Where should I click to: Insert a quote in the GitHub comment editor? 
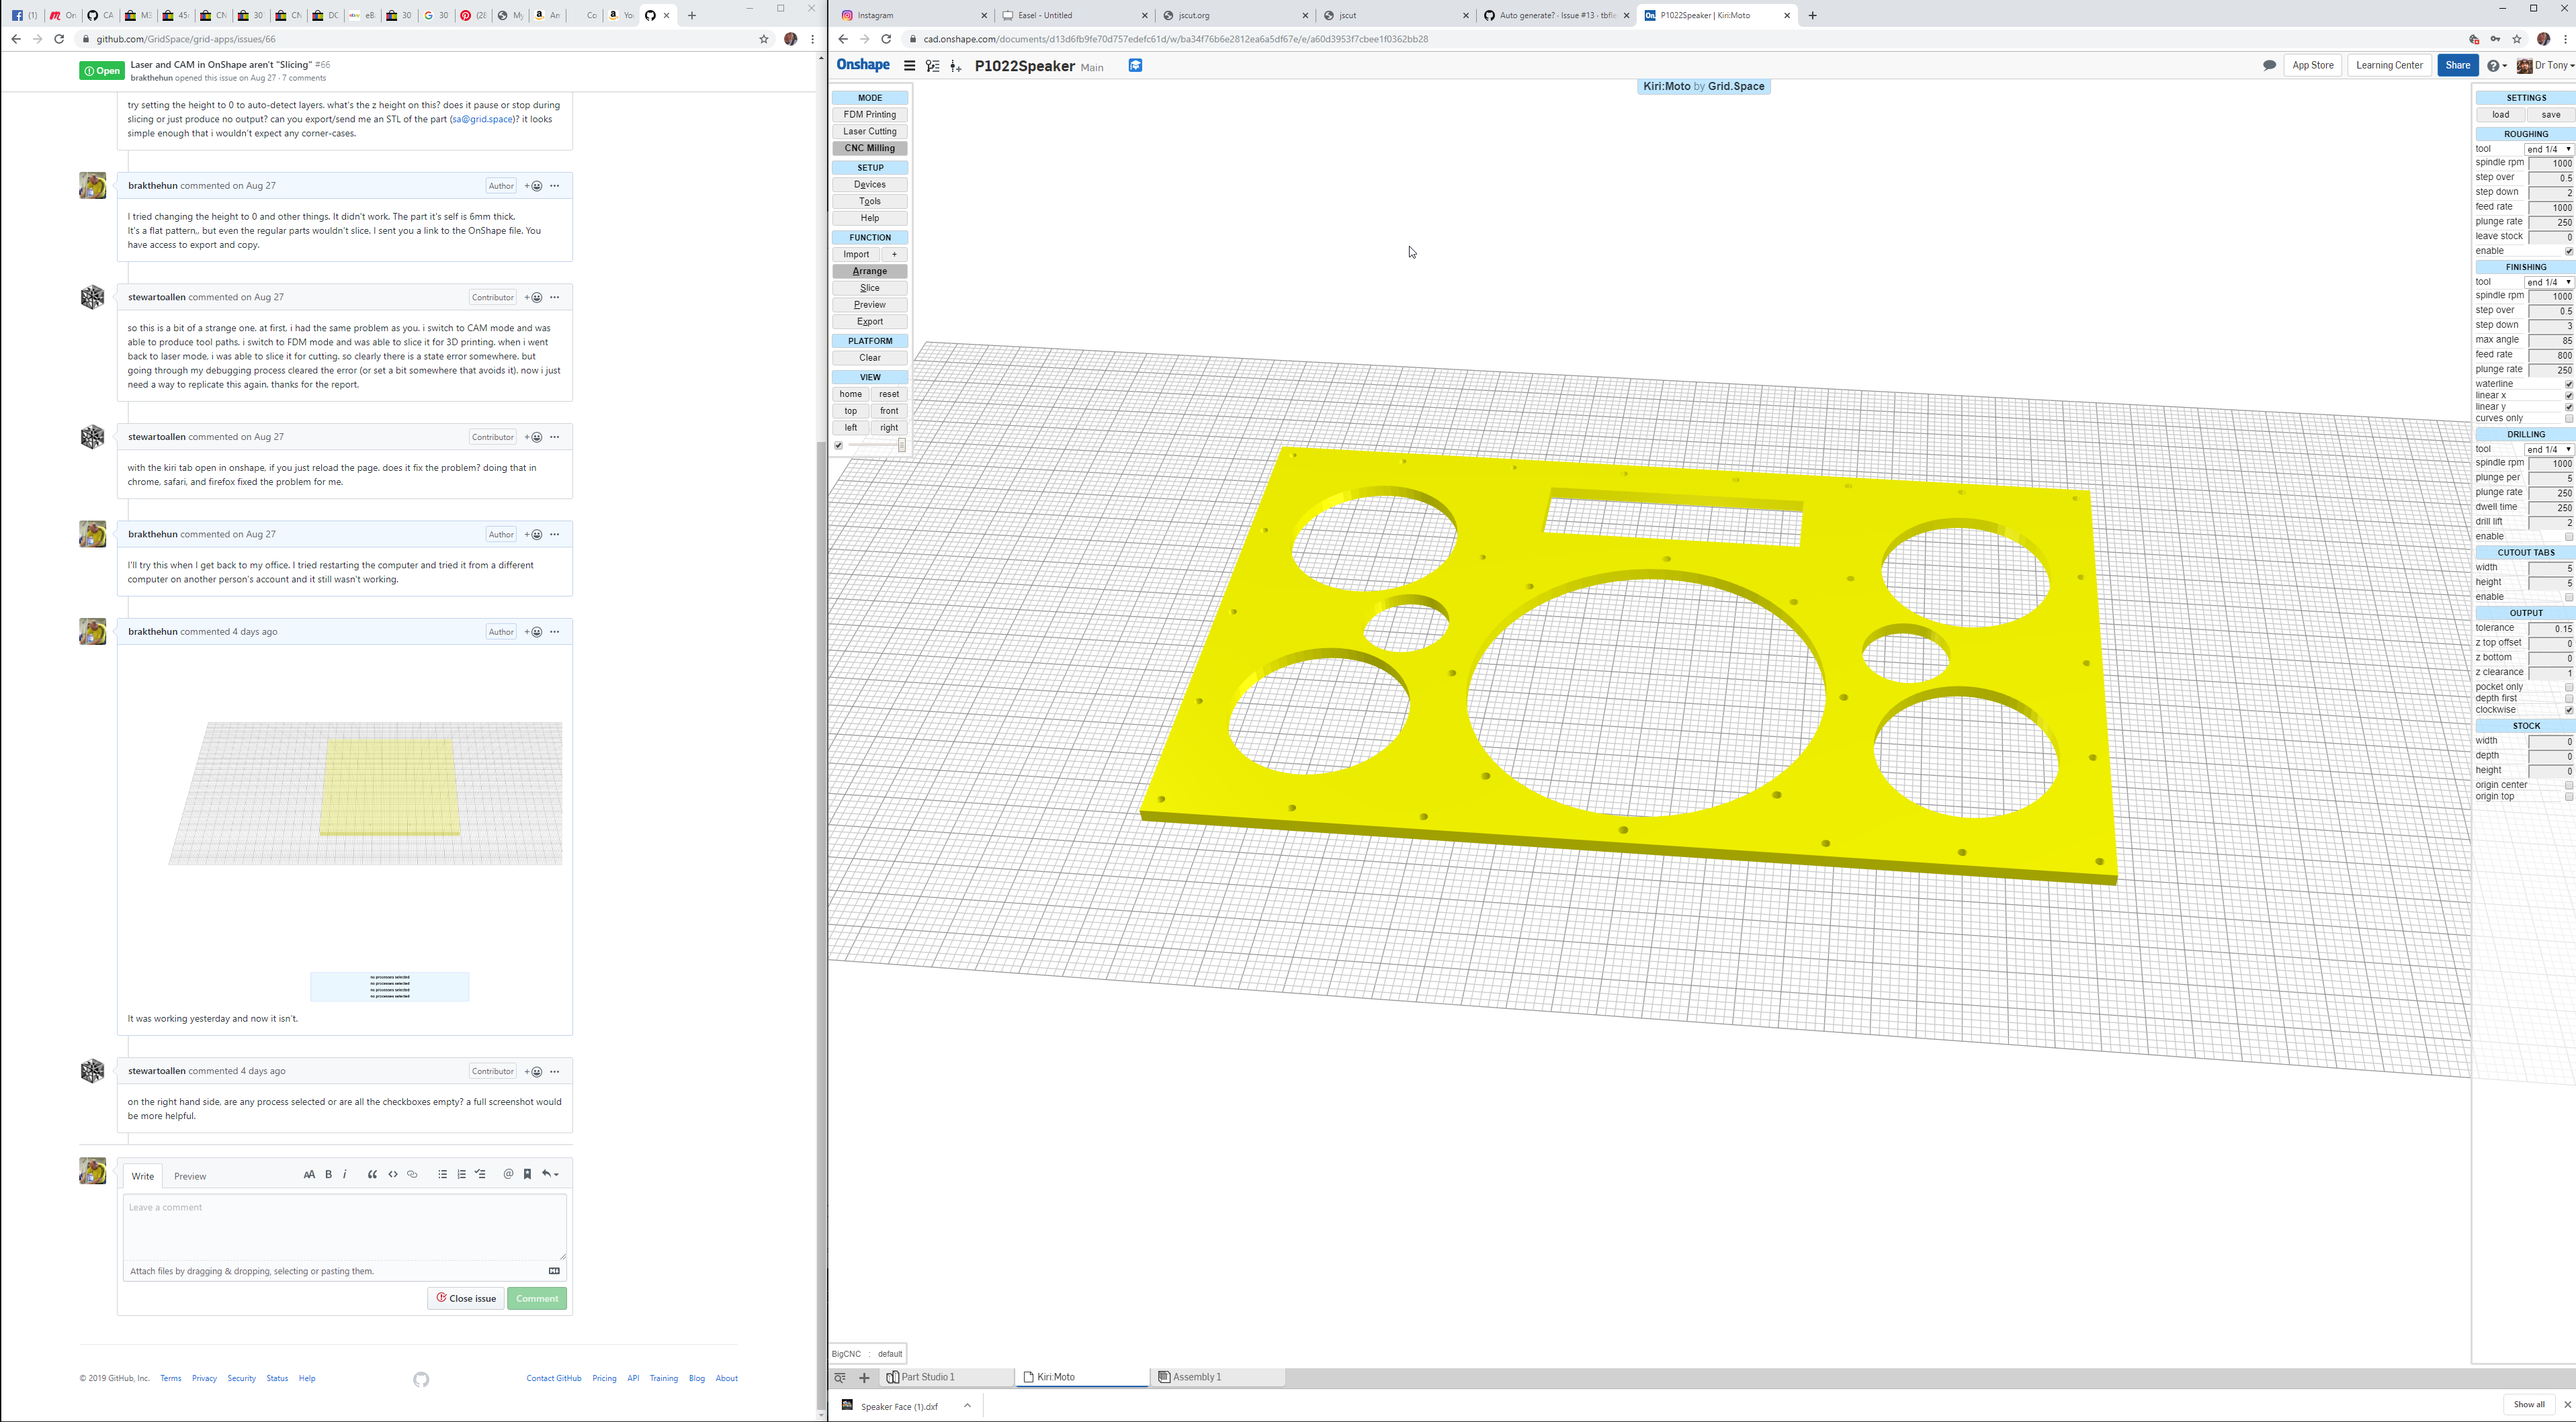pyautogui.click(x=371, y=1175)
